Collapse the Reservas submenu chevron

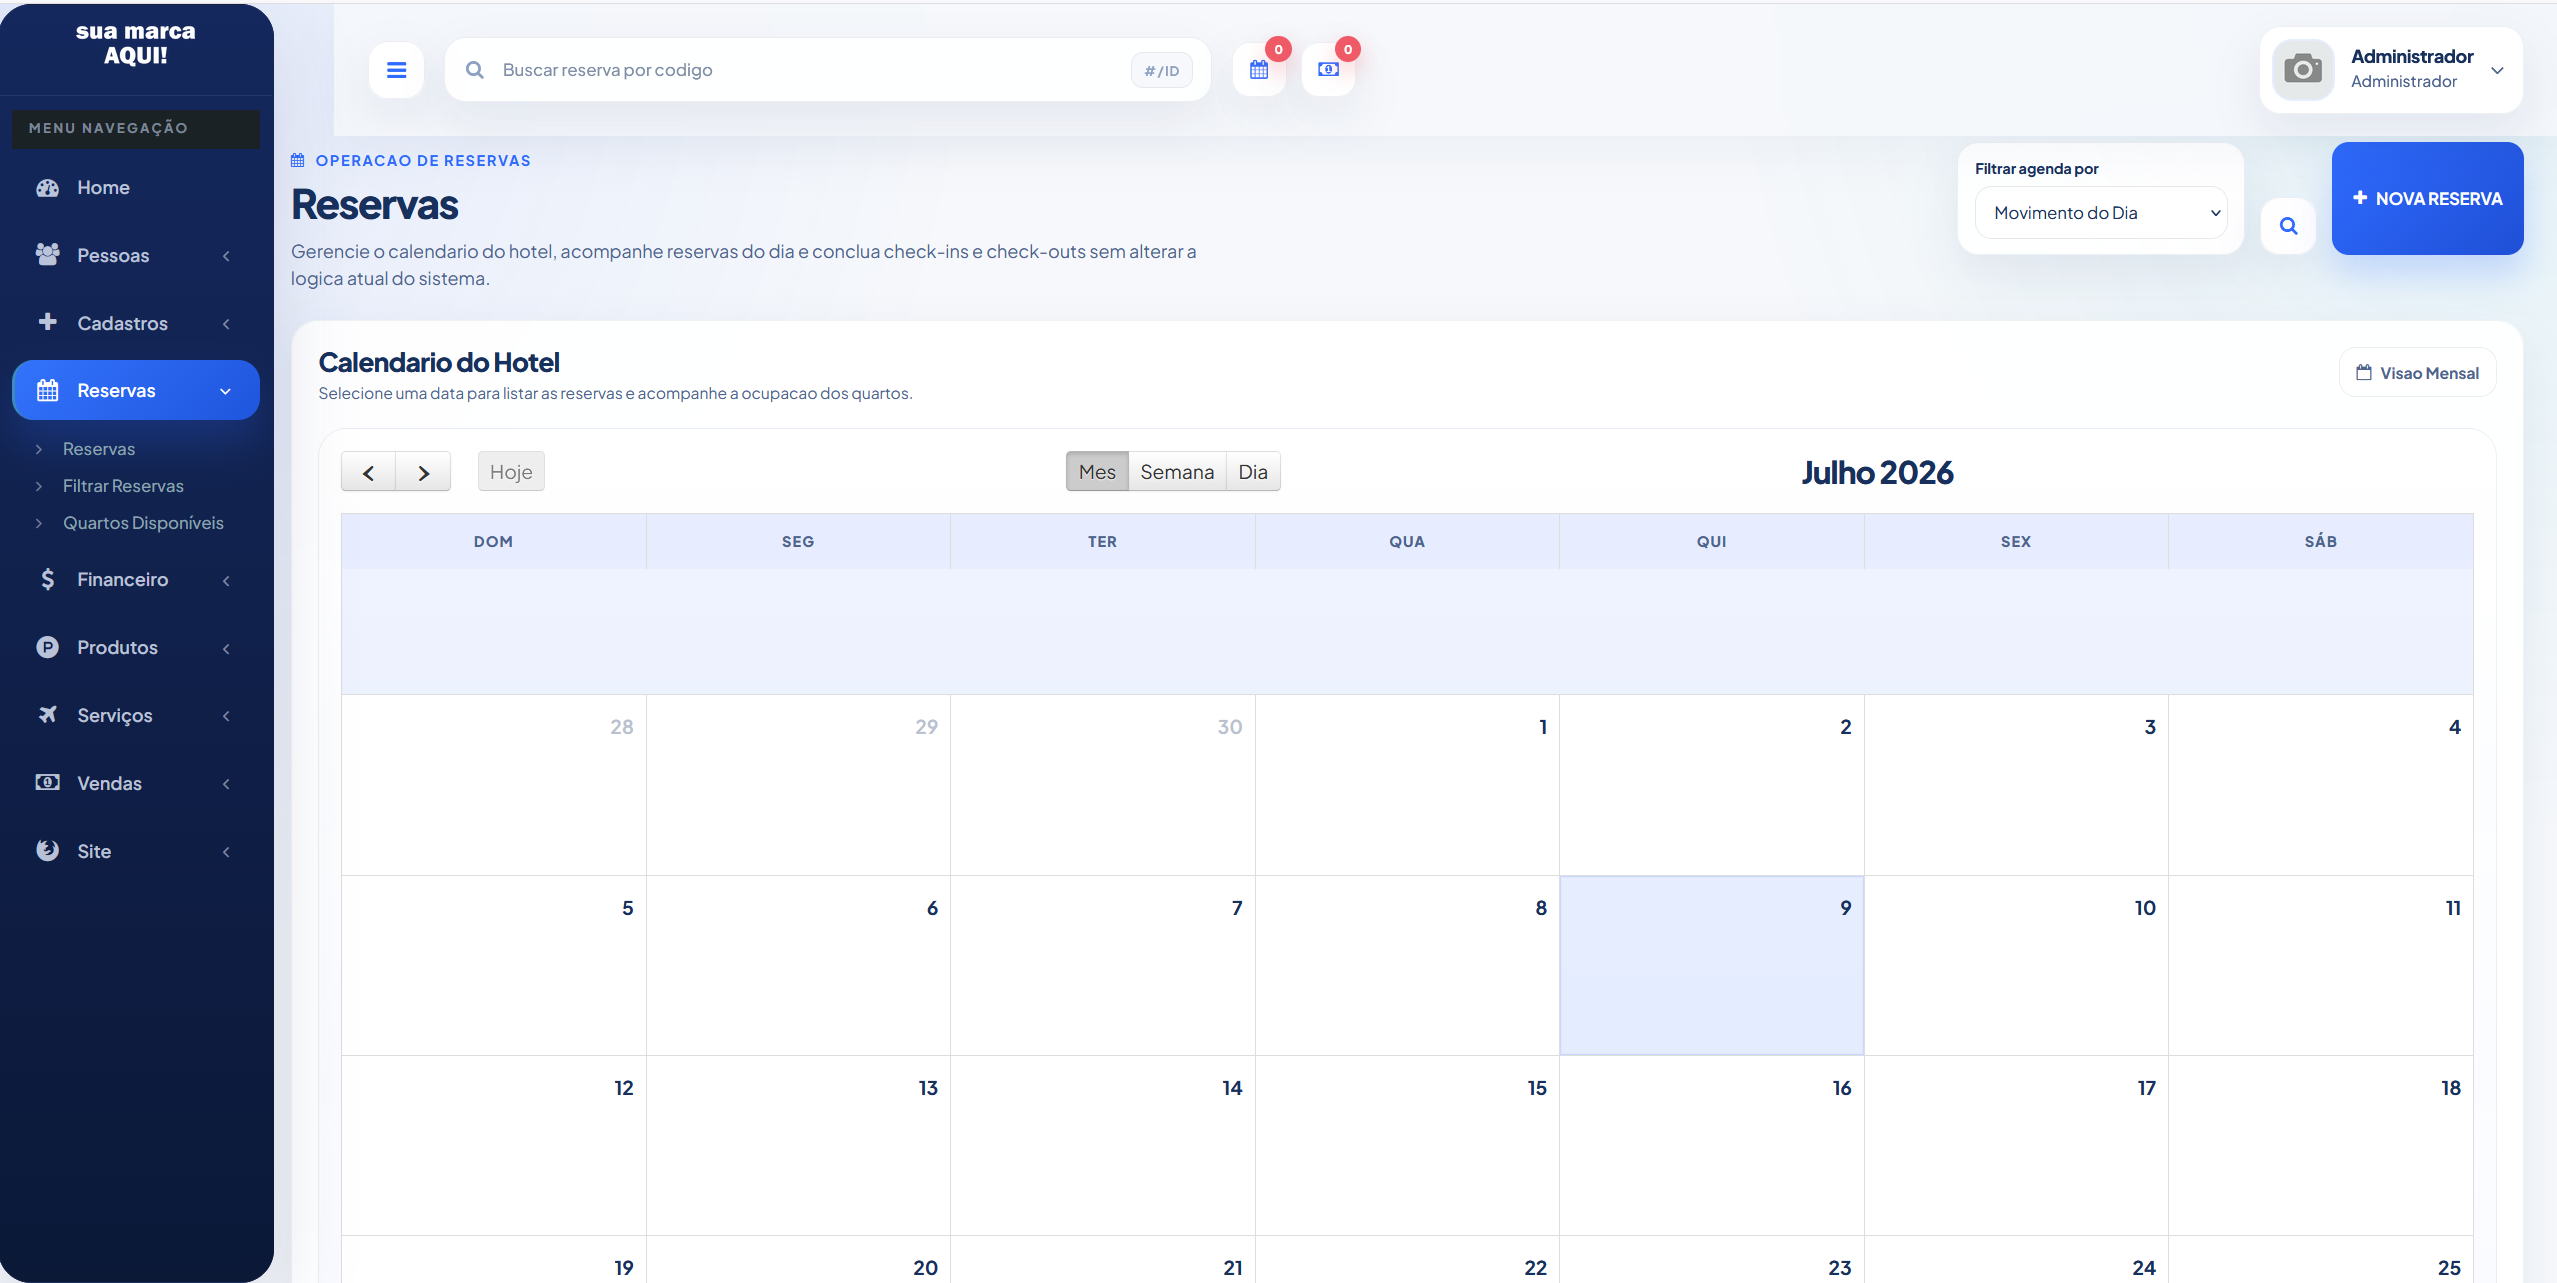click(x=225, y=391)
